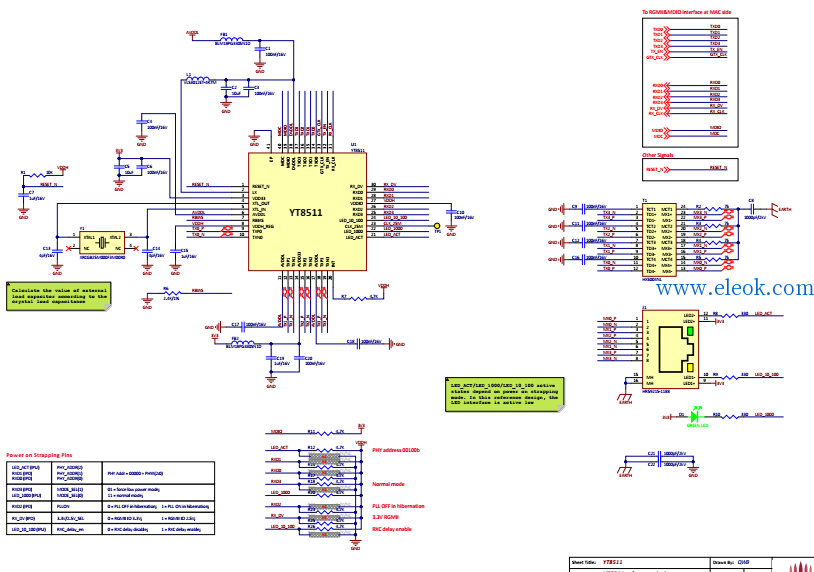The height and width of the screenshot is (572, 814).
Task: Select the C13 capacitor left of crystal
Action: [57, 250]
